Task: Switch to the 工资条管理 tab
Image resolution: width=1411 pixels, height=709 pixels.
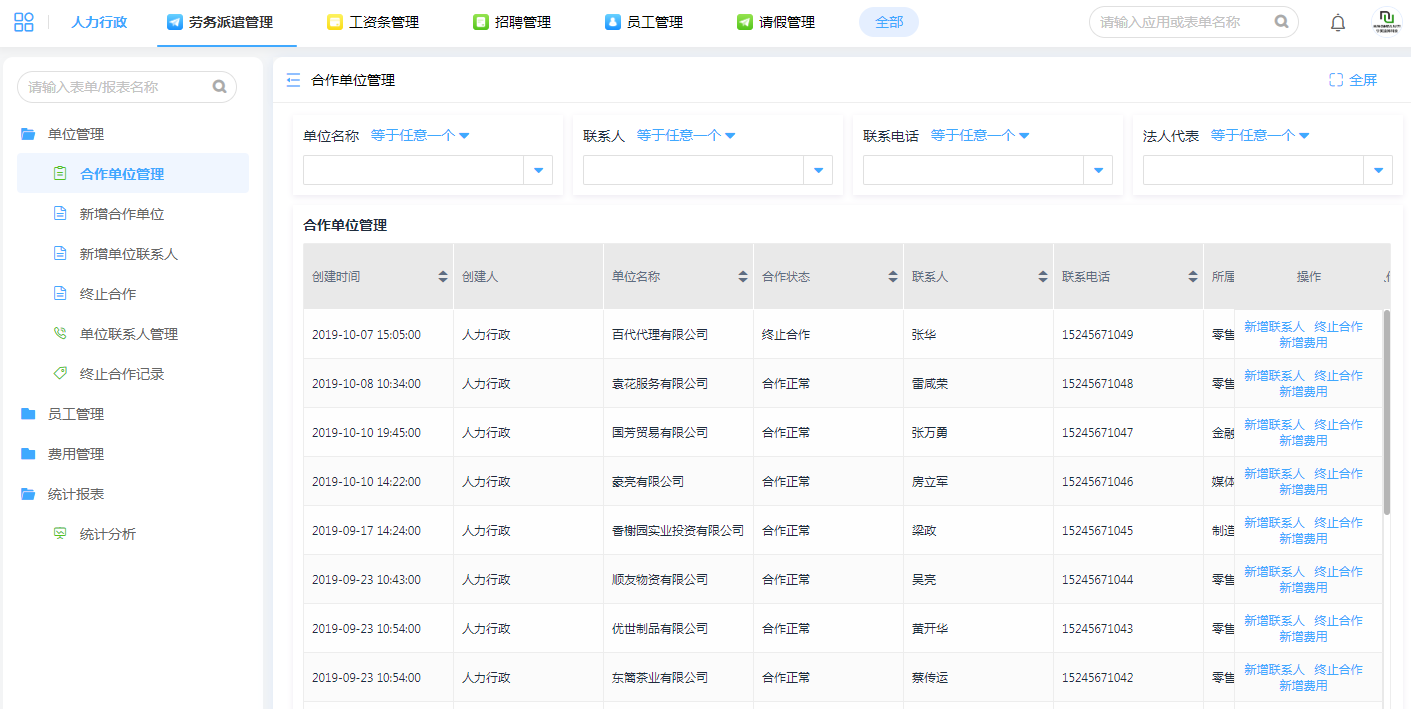Action: (372, 22)
